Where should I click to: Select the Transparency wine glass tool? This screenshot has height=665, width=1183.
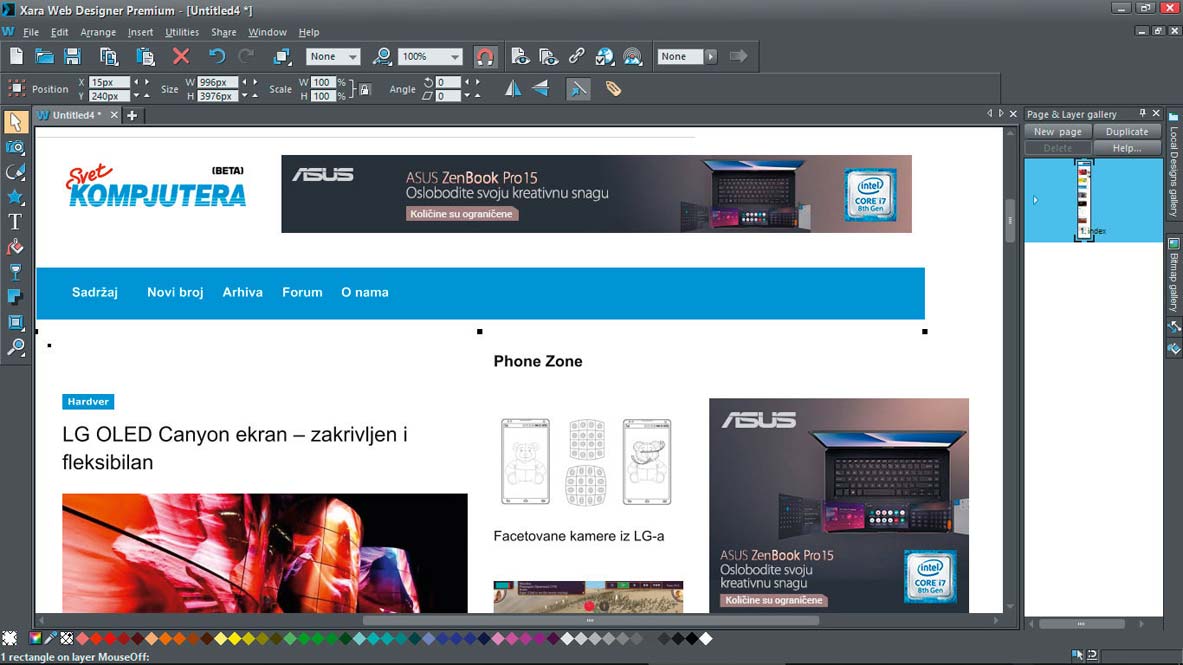[x=15, y=272]
